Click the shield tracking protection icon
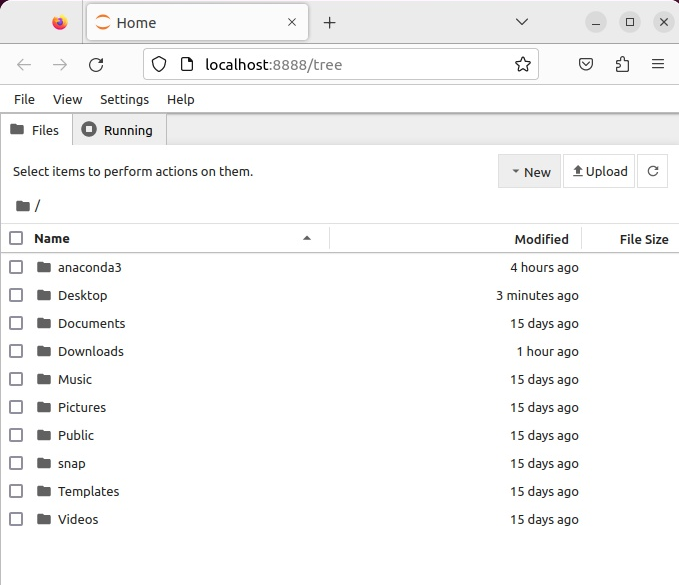The image size is (679, 585). coord(158,65)
